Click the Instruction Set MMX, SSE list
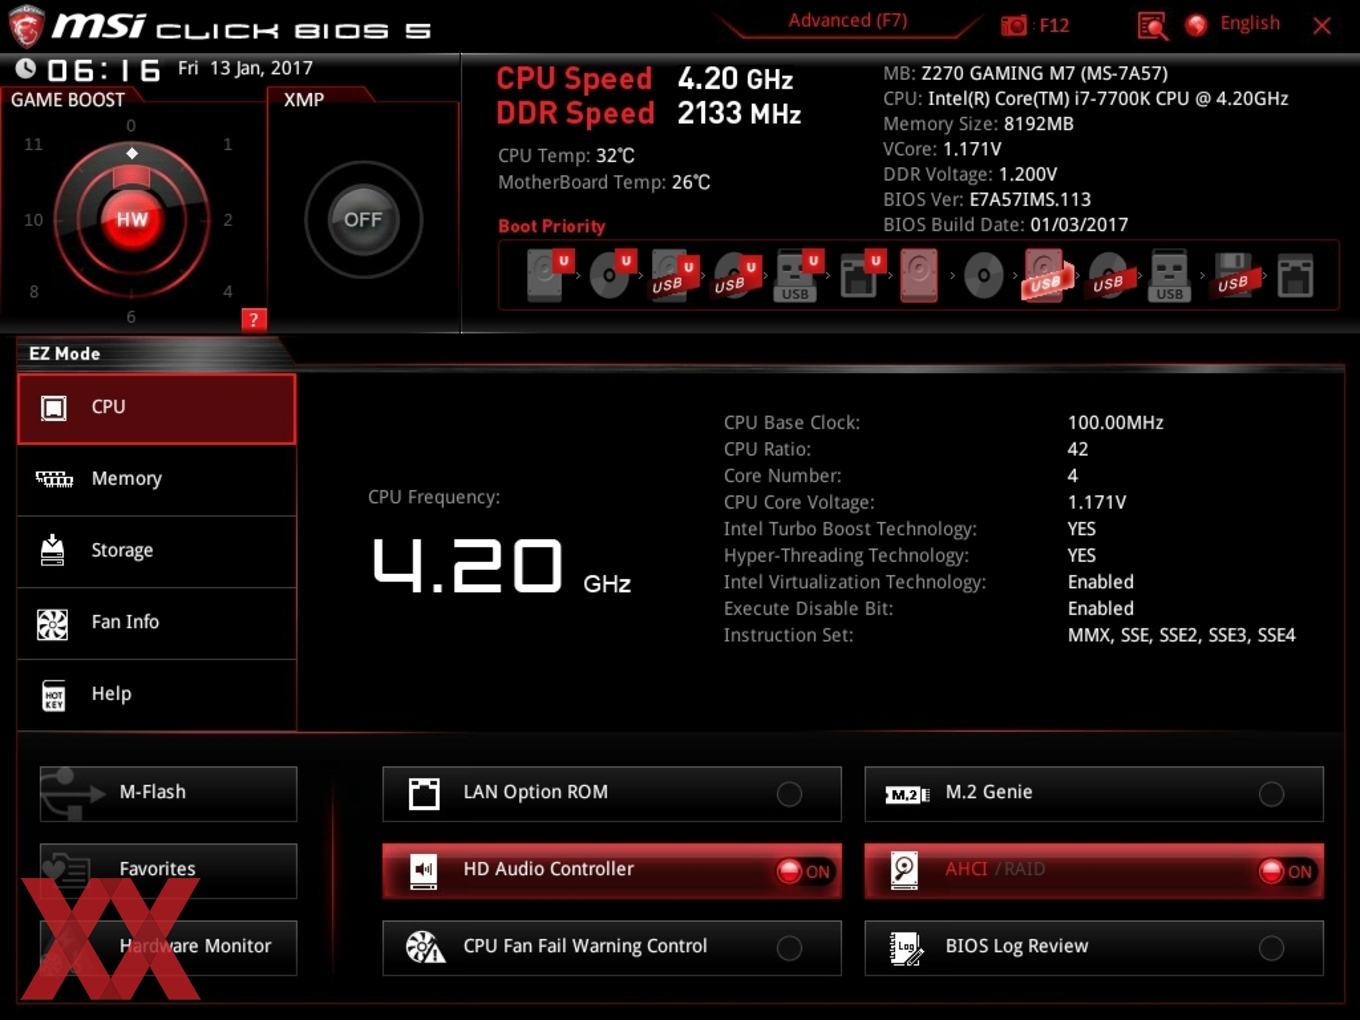The image size is (1360, 1020). (x=1181, y=635)
